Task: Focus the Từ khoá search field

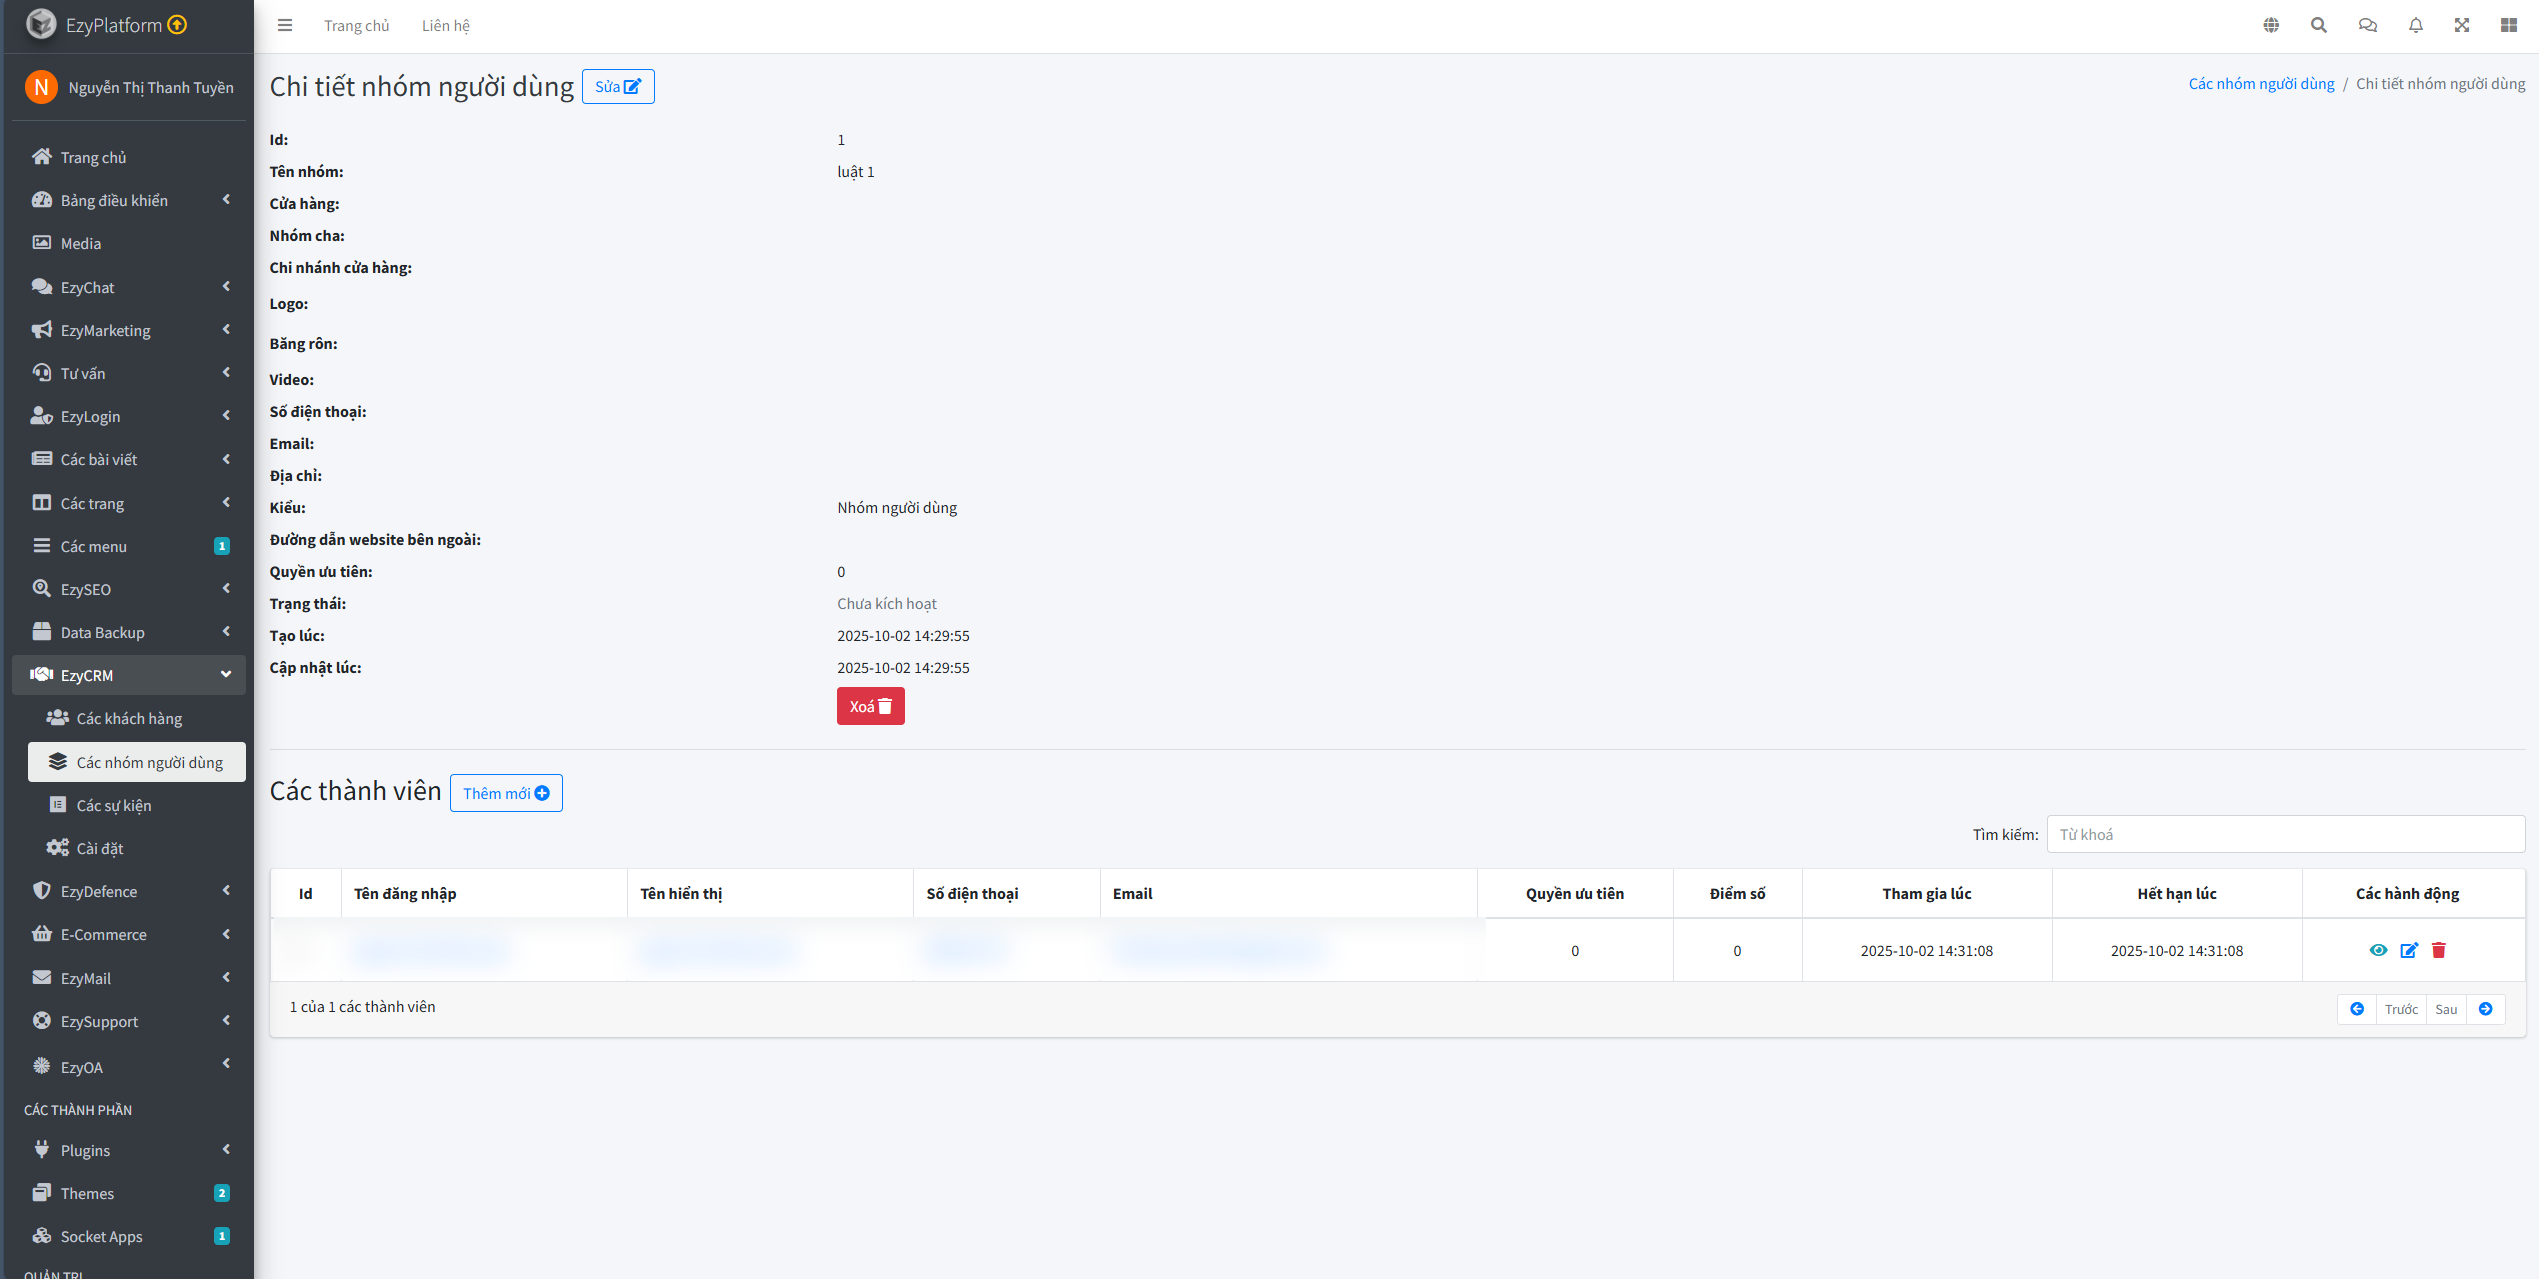Action: [2284, 834]
